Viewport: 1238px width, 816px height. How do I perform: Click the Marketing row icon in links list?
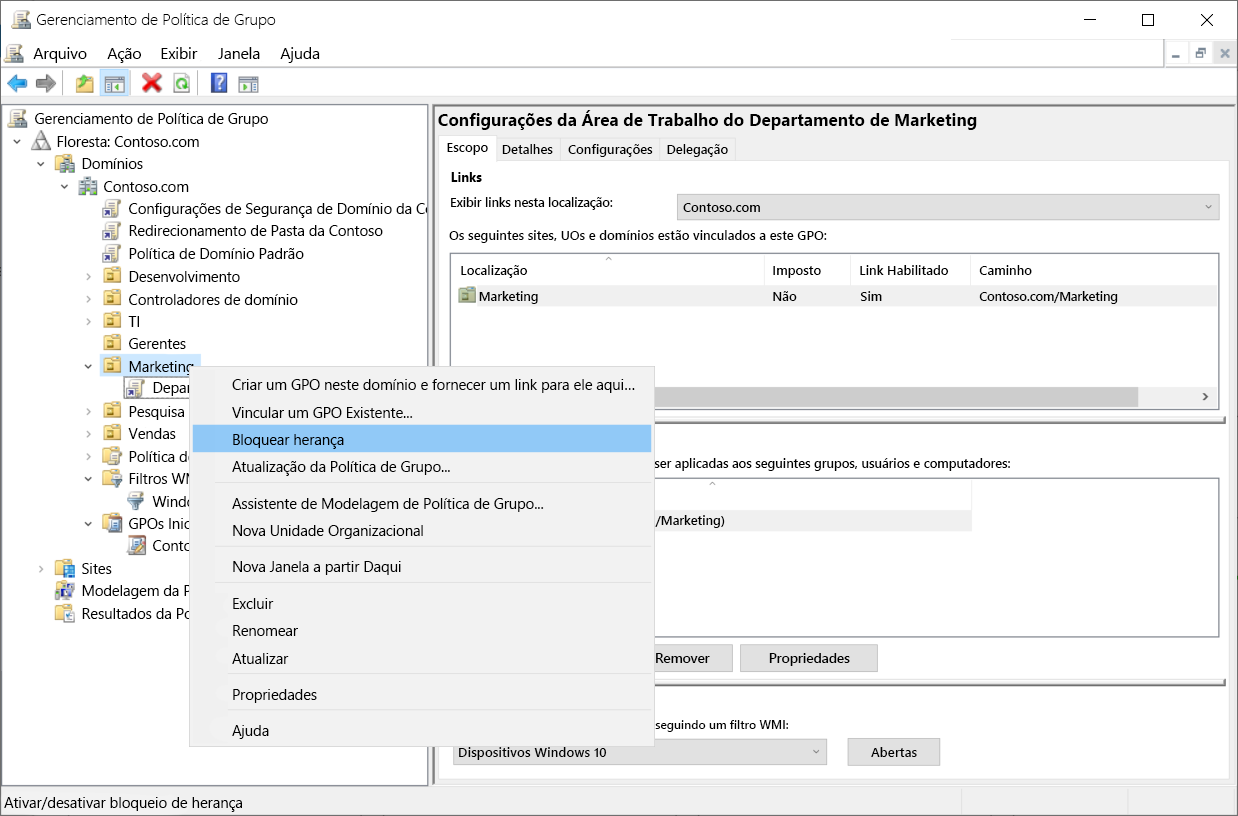(x=467, y=296)
